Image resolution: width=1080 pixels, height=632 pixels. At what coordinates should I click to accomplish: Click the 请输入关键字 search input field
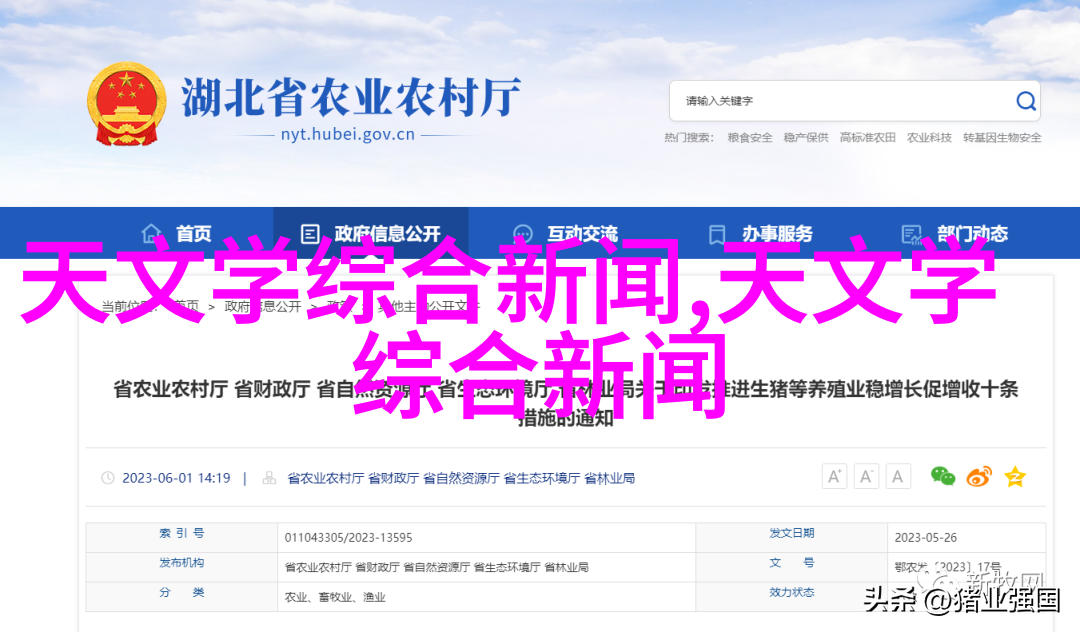[x=840, y=101]
